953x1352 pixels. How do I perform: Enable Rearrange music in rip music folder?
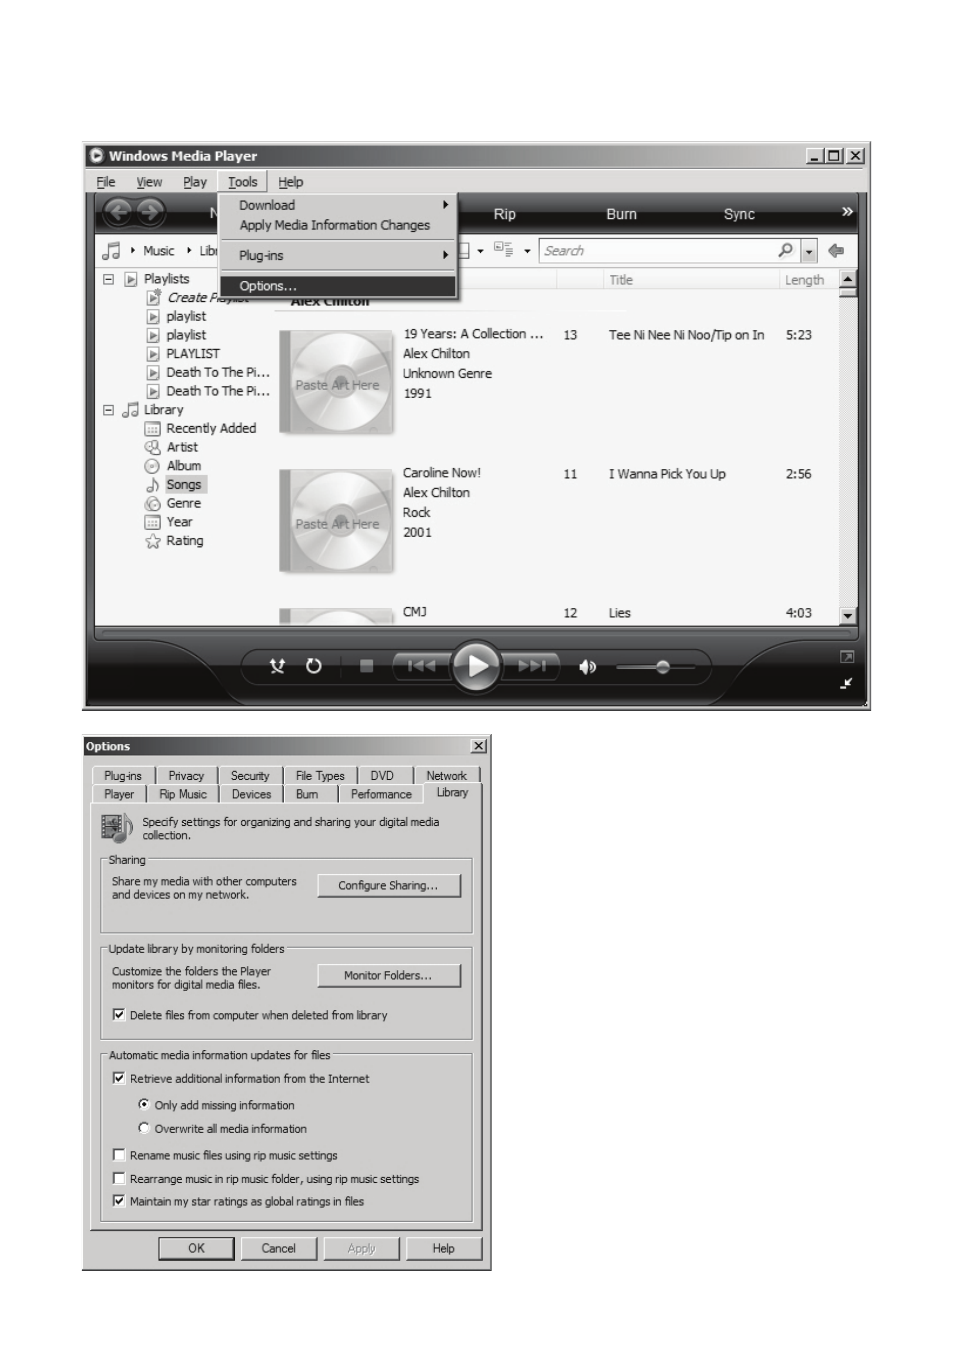[x=119, y=1178]
